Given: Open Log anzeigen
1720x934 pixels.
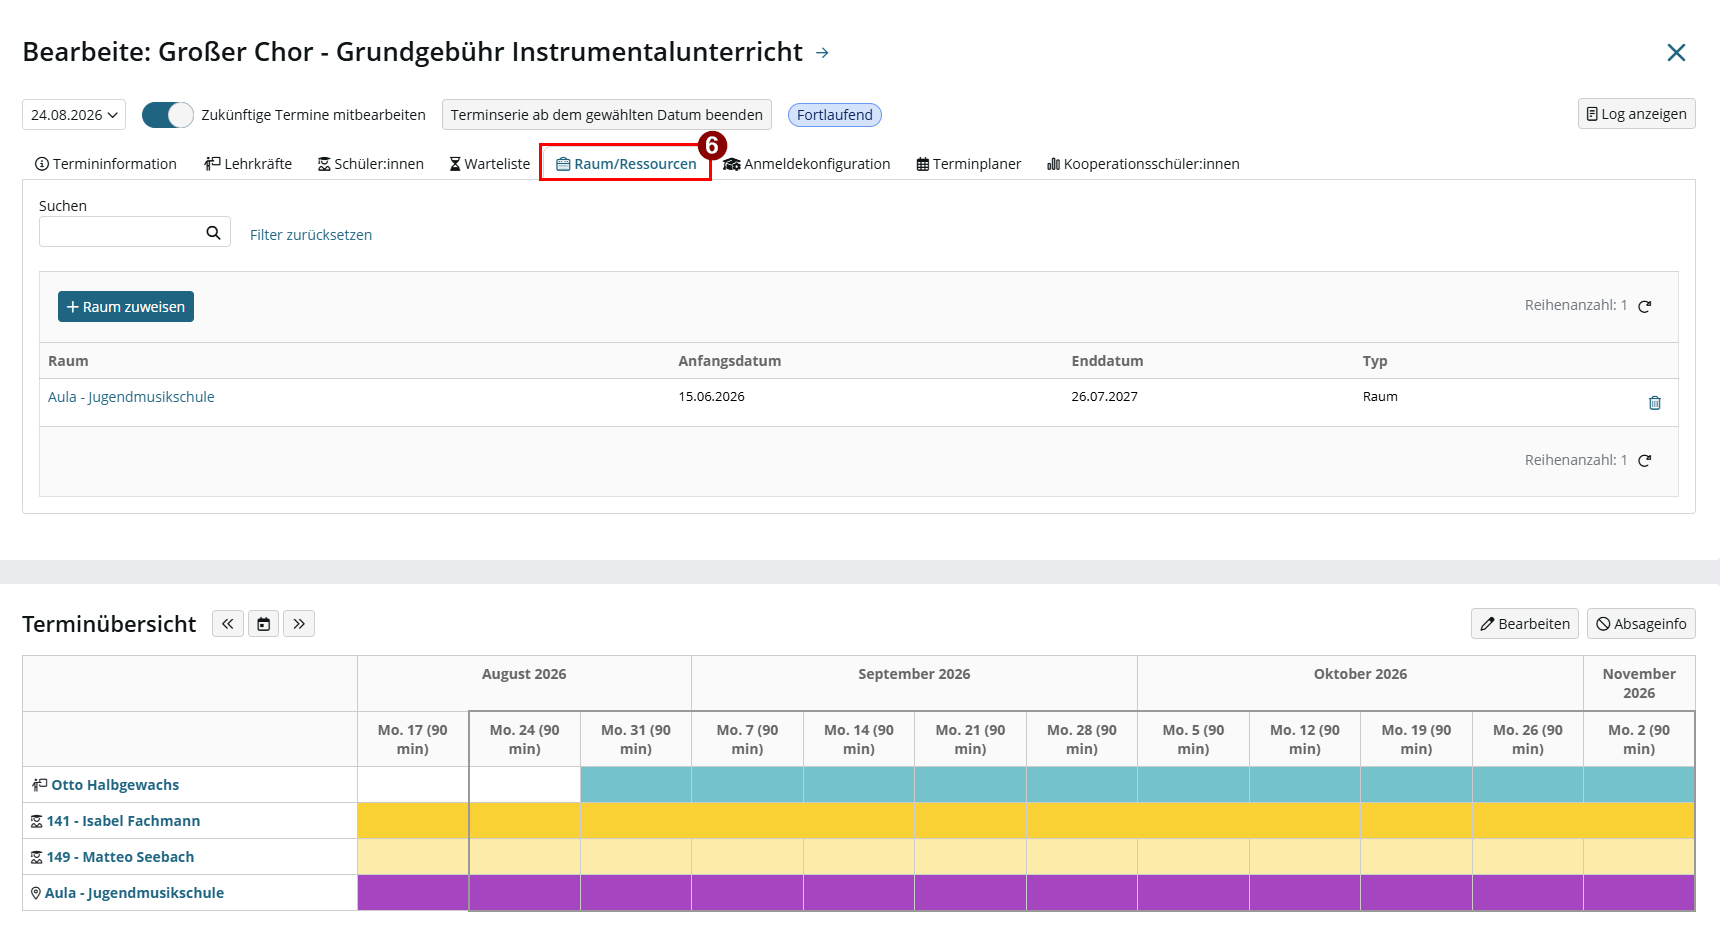Looking at the screenshot, I should [1637, 114].
